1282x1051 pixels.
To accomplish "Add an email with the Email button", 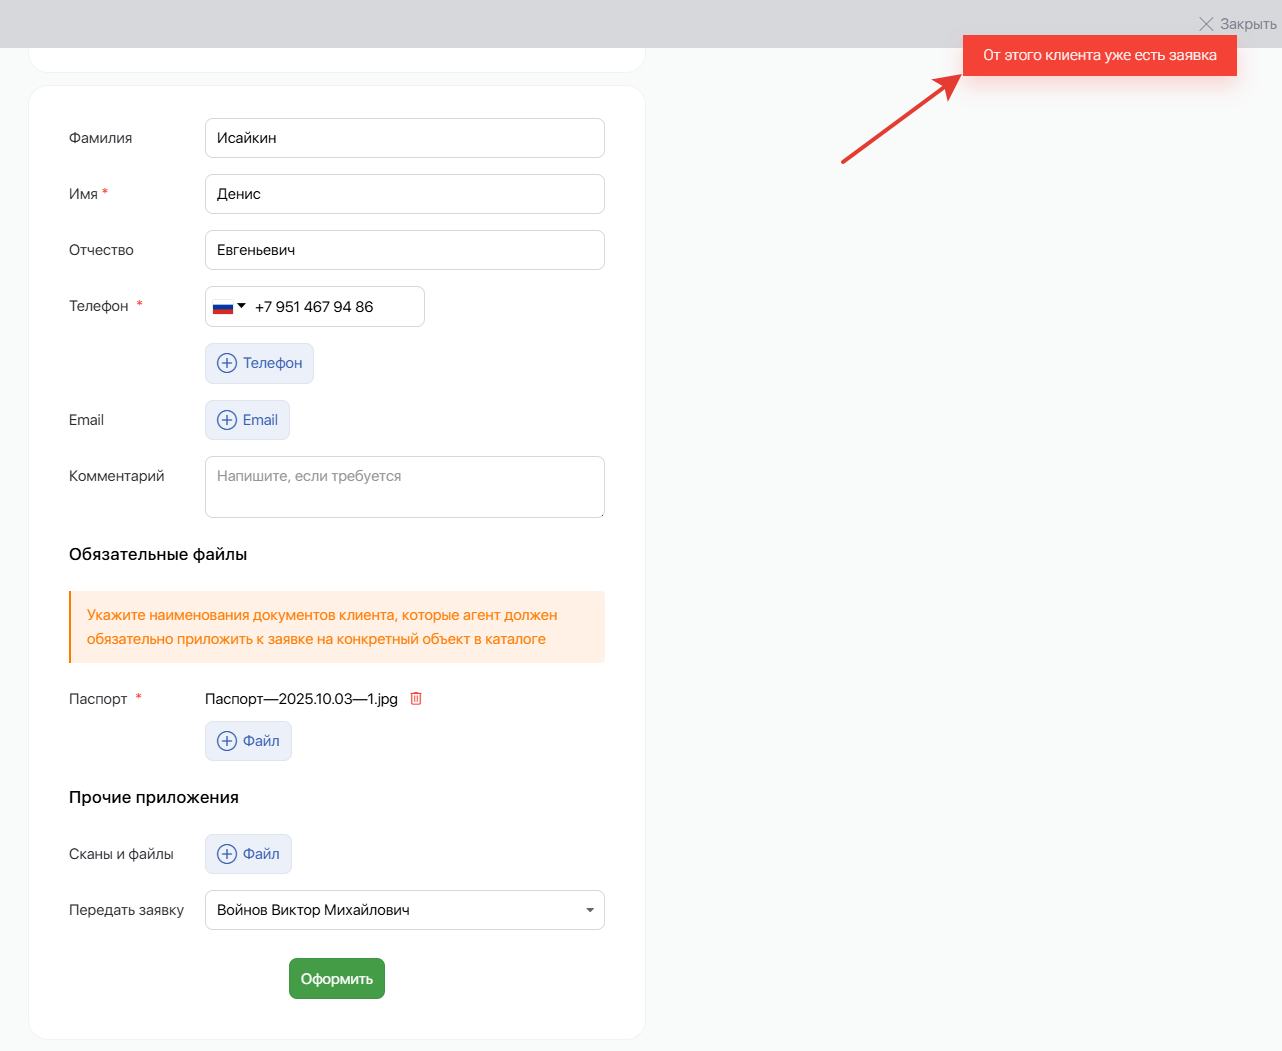I will [247, 420].
